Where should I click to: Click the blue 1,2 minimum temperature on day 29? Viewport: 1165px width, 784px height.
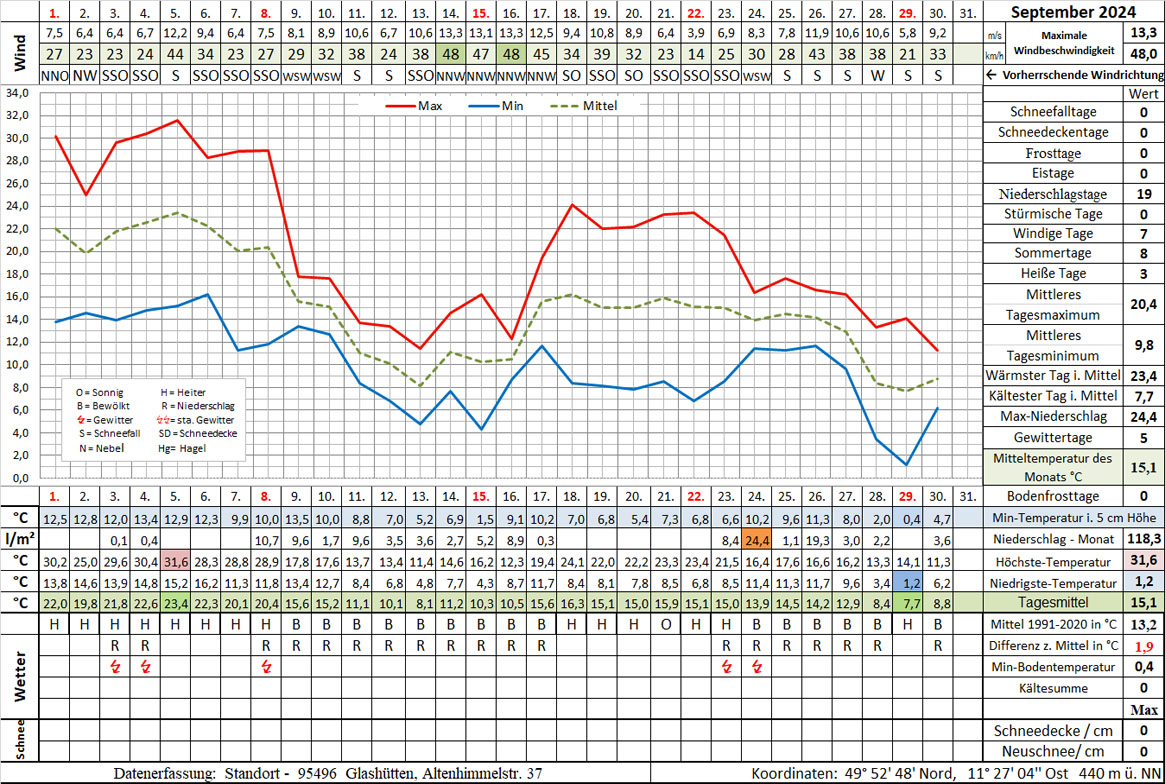909,582
